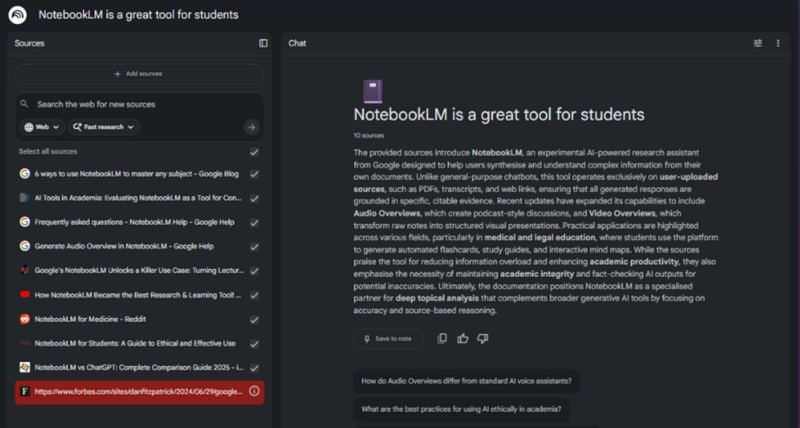
Task: Open 'Google's NotebookLM Unlocks a Killer Use Case' source
Action: pos(139,270)
